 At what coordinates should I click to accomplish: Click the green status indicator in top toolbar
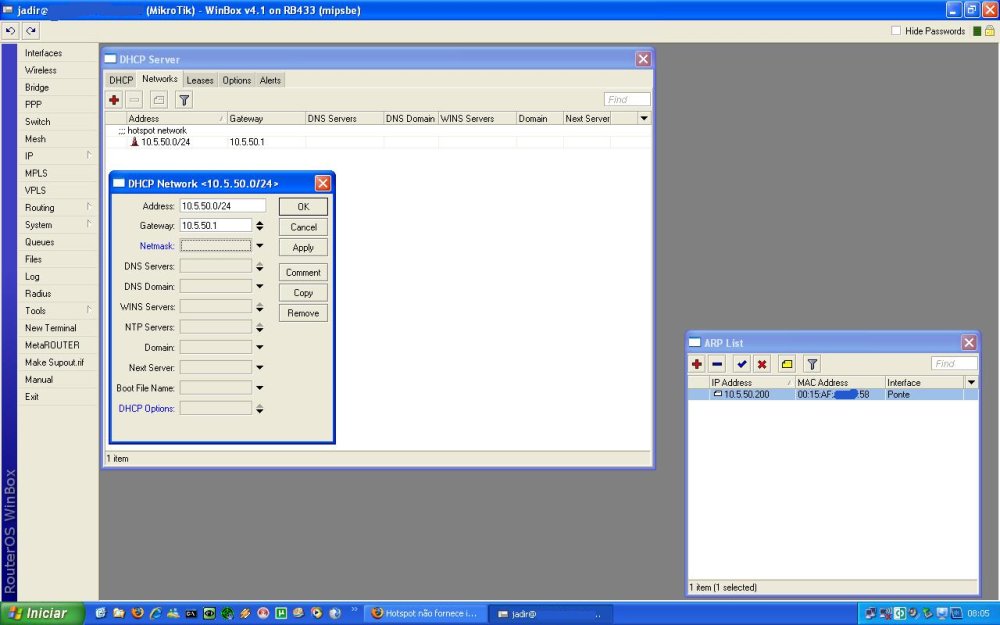point(977,31)
